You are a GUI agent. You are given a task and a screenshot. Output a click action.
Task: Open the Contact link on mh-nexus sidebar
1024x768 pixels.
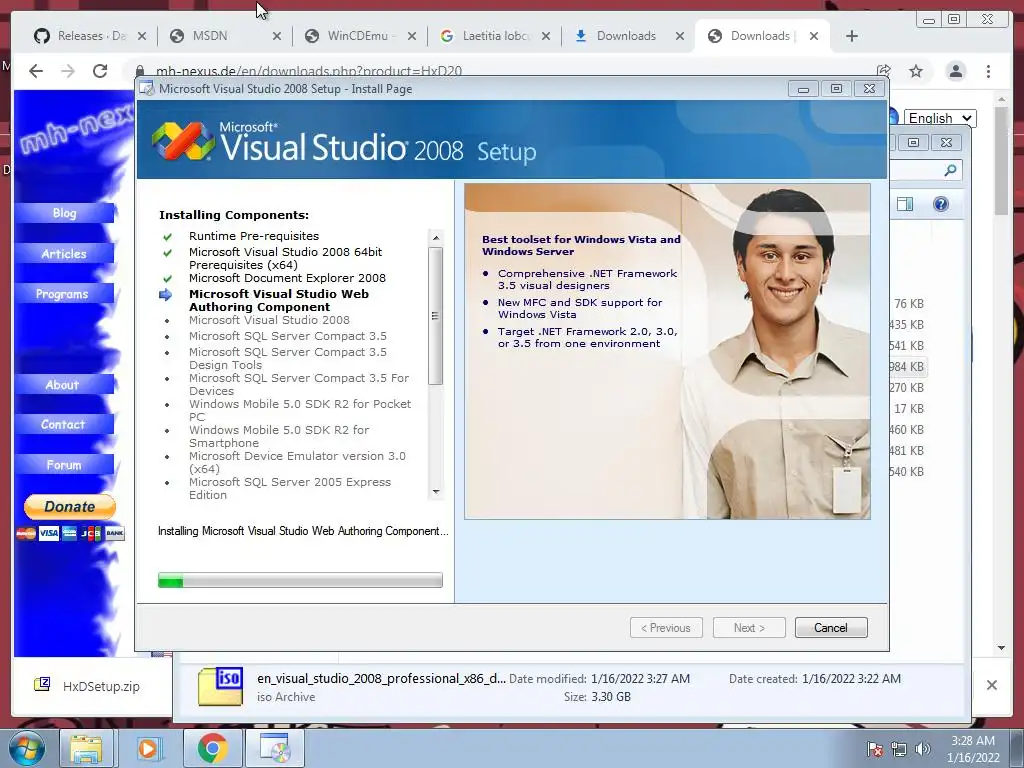[x=64, y=424]
